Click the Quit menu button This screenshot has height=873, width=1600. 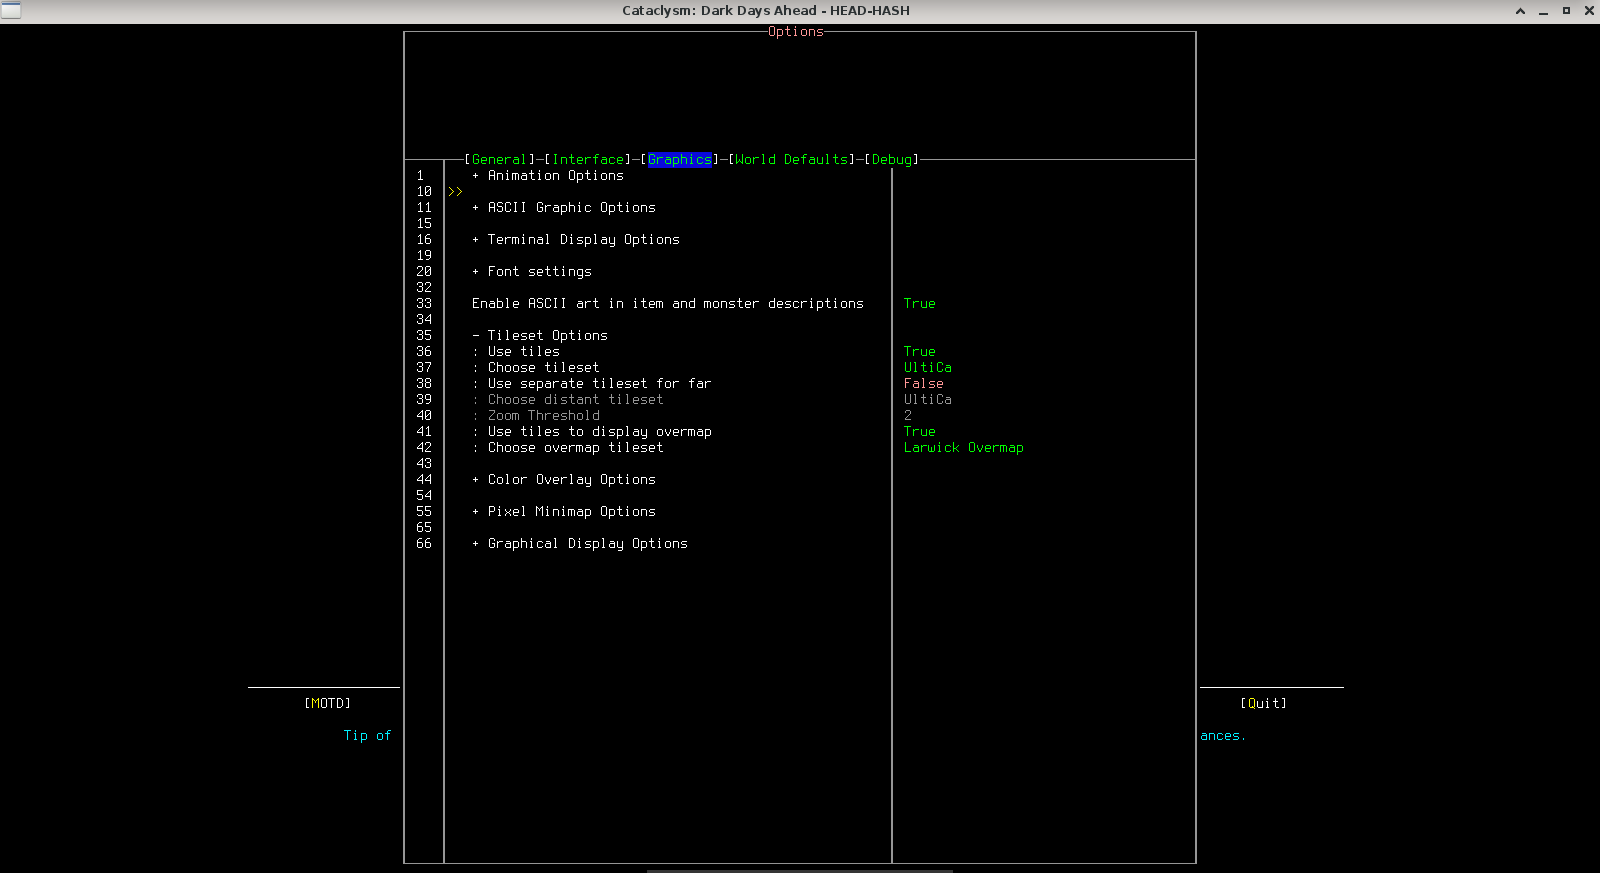click(x=1263, y=704)
